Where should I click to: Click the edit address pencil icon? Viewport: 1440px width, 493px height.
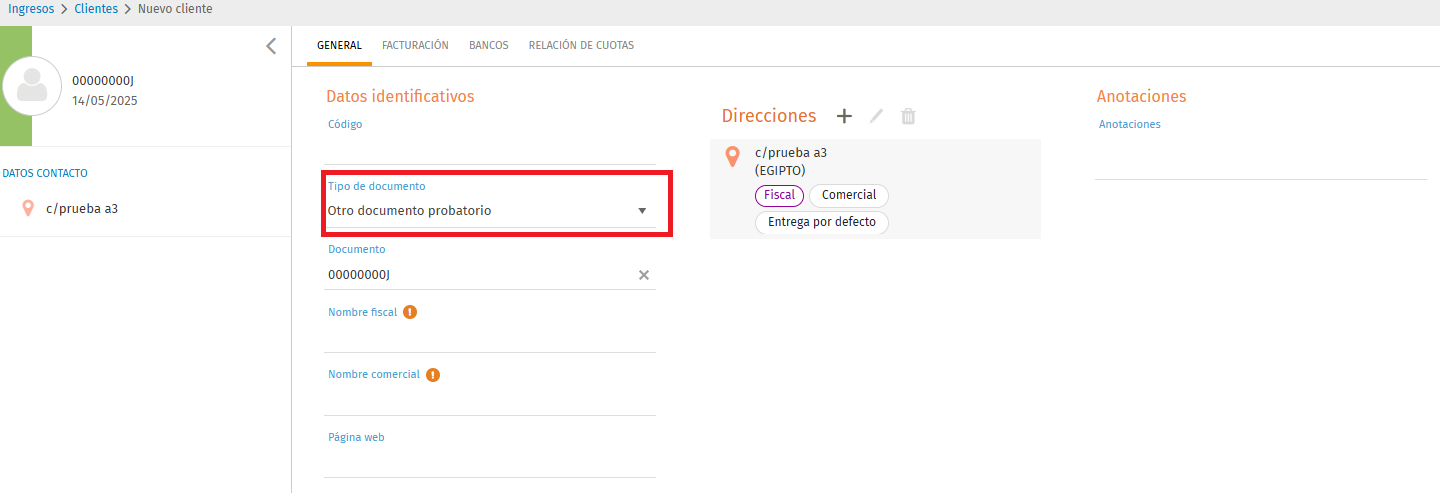pyautogui.click(x=876, y=116)
